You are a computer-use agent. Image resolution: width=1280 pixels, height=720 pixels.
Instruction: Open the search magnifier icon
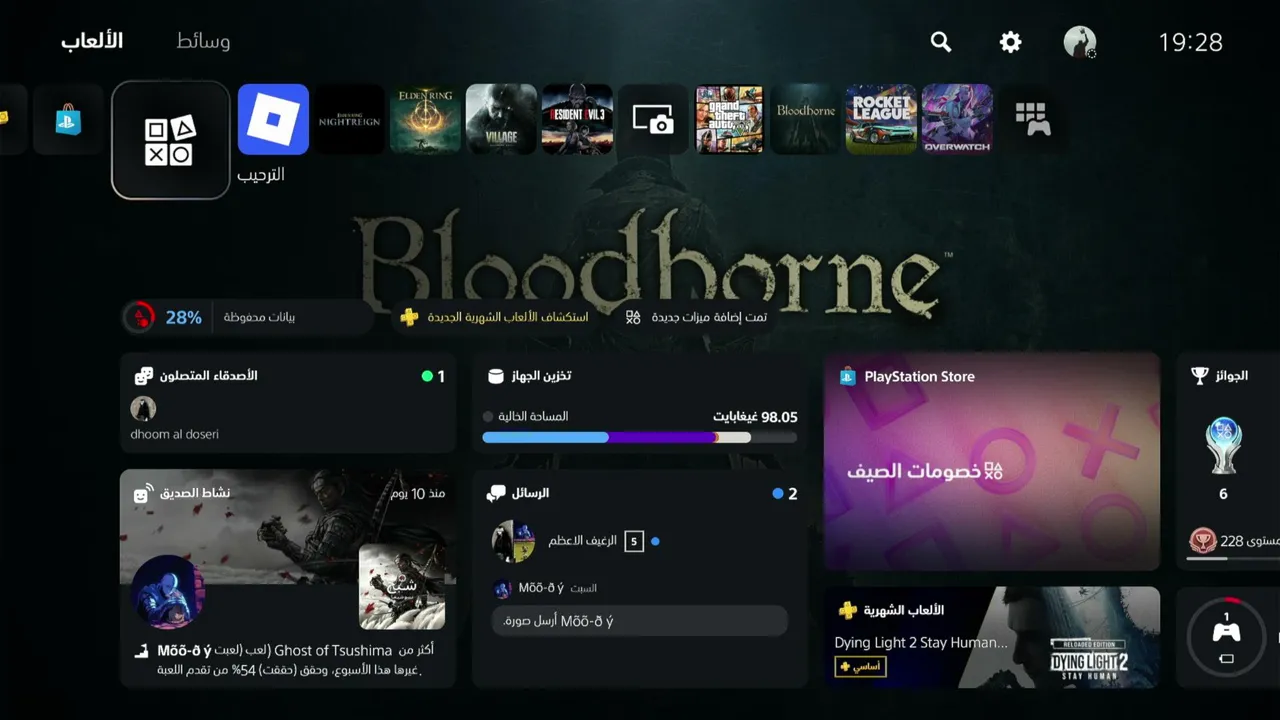point(941,41)
